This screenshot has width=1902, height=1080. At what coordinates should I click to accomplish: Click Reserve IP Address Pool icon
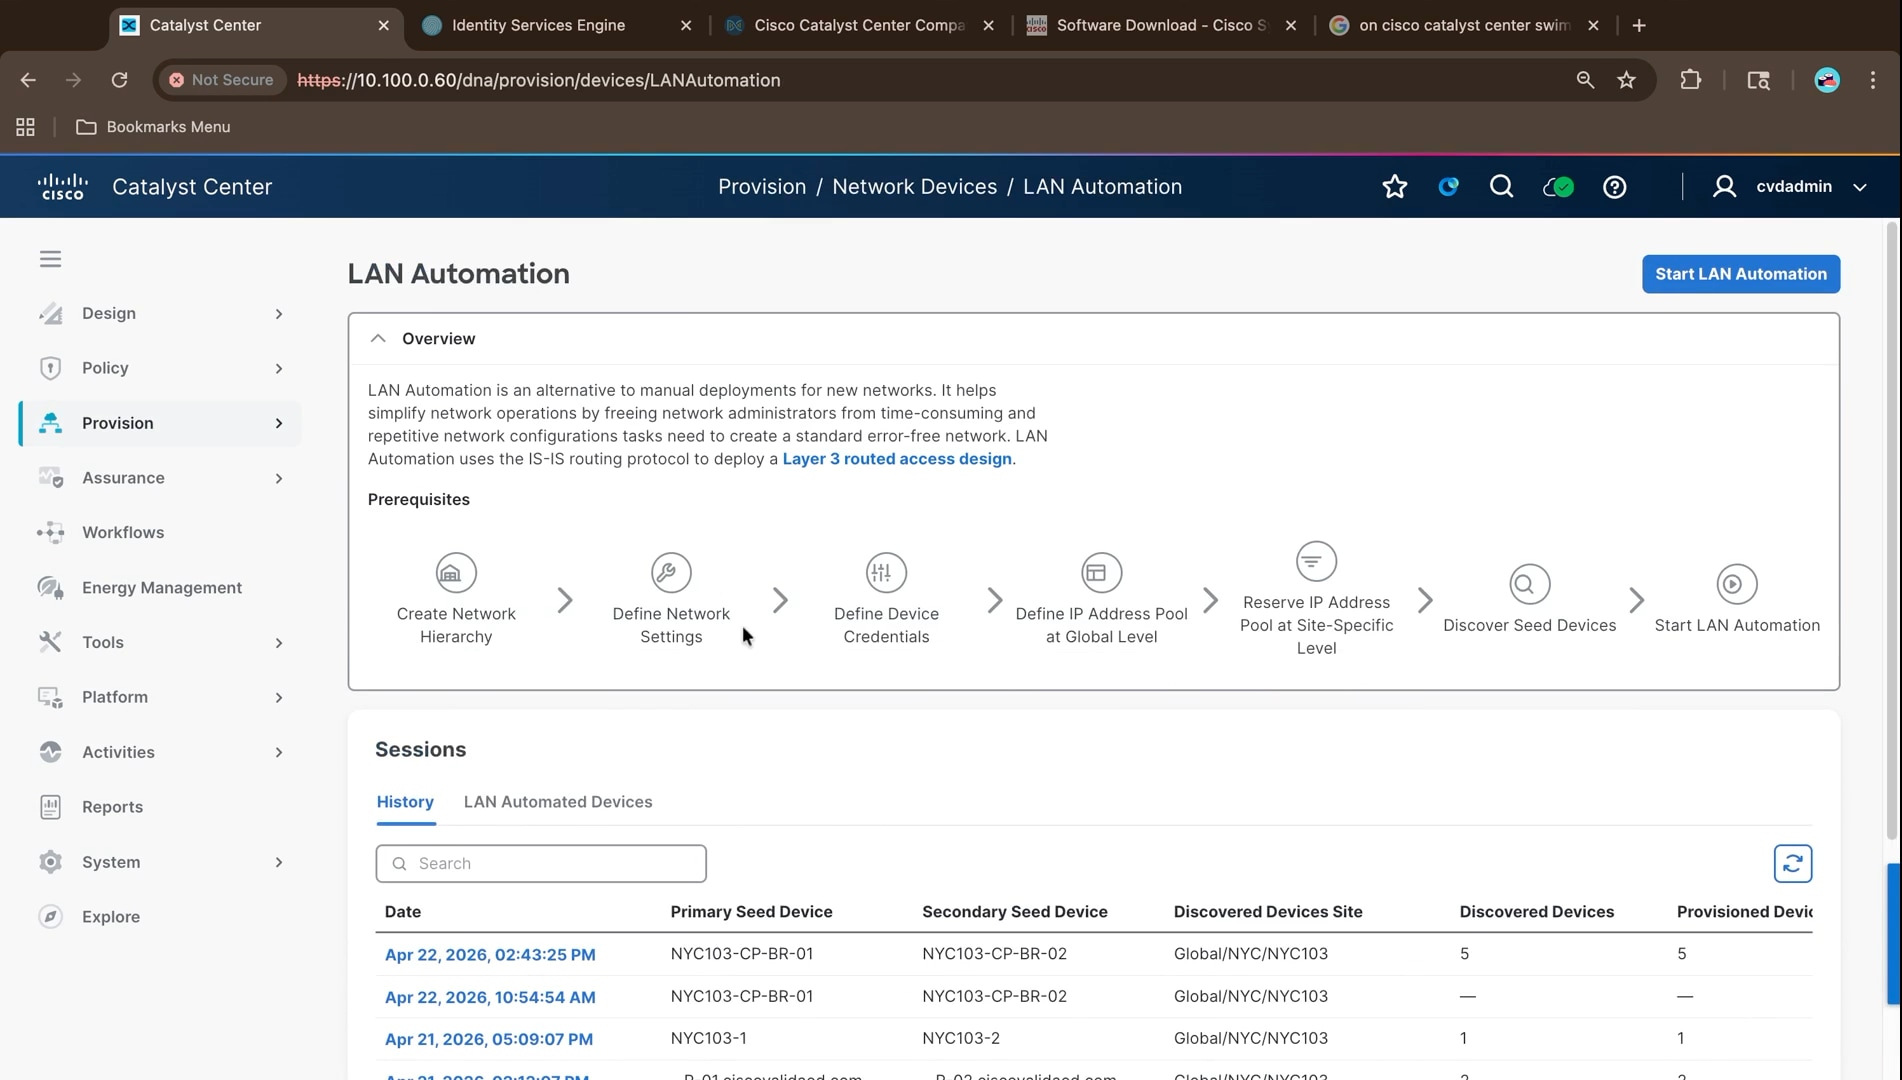pyautogui.click(x=1316, y=562)
